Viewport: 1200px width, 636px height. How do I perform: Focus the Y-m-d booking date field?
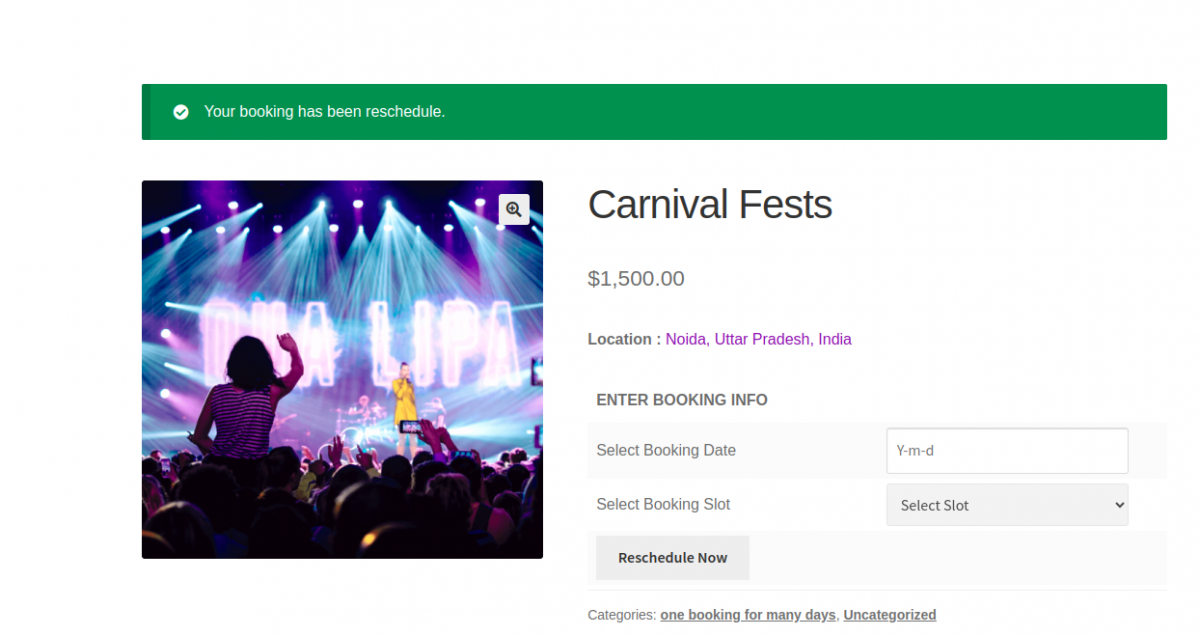[x=1006, y=451]
